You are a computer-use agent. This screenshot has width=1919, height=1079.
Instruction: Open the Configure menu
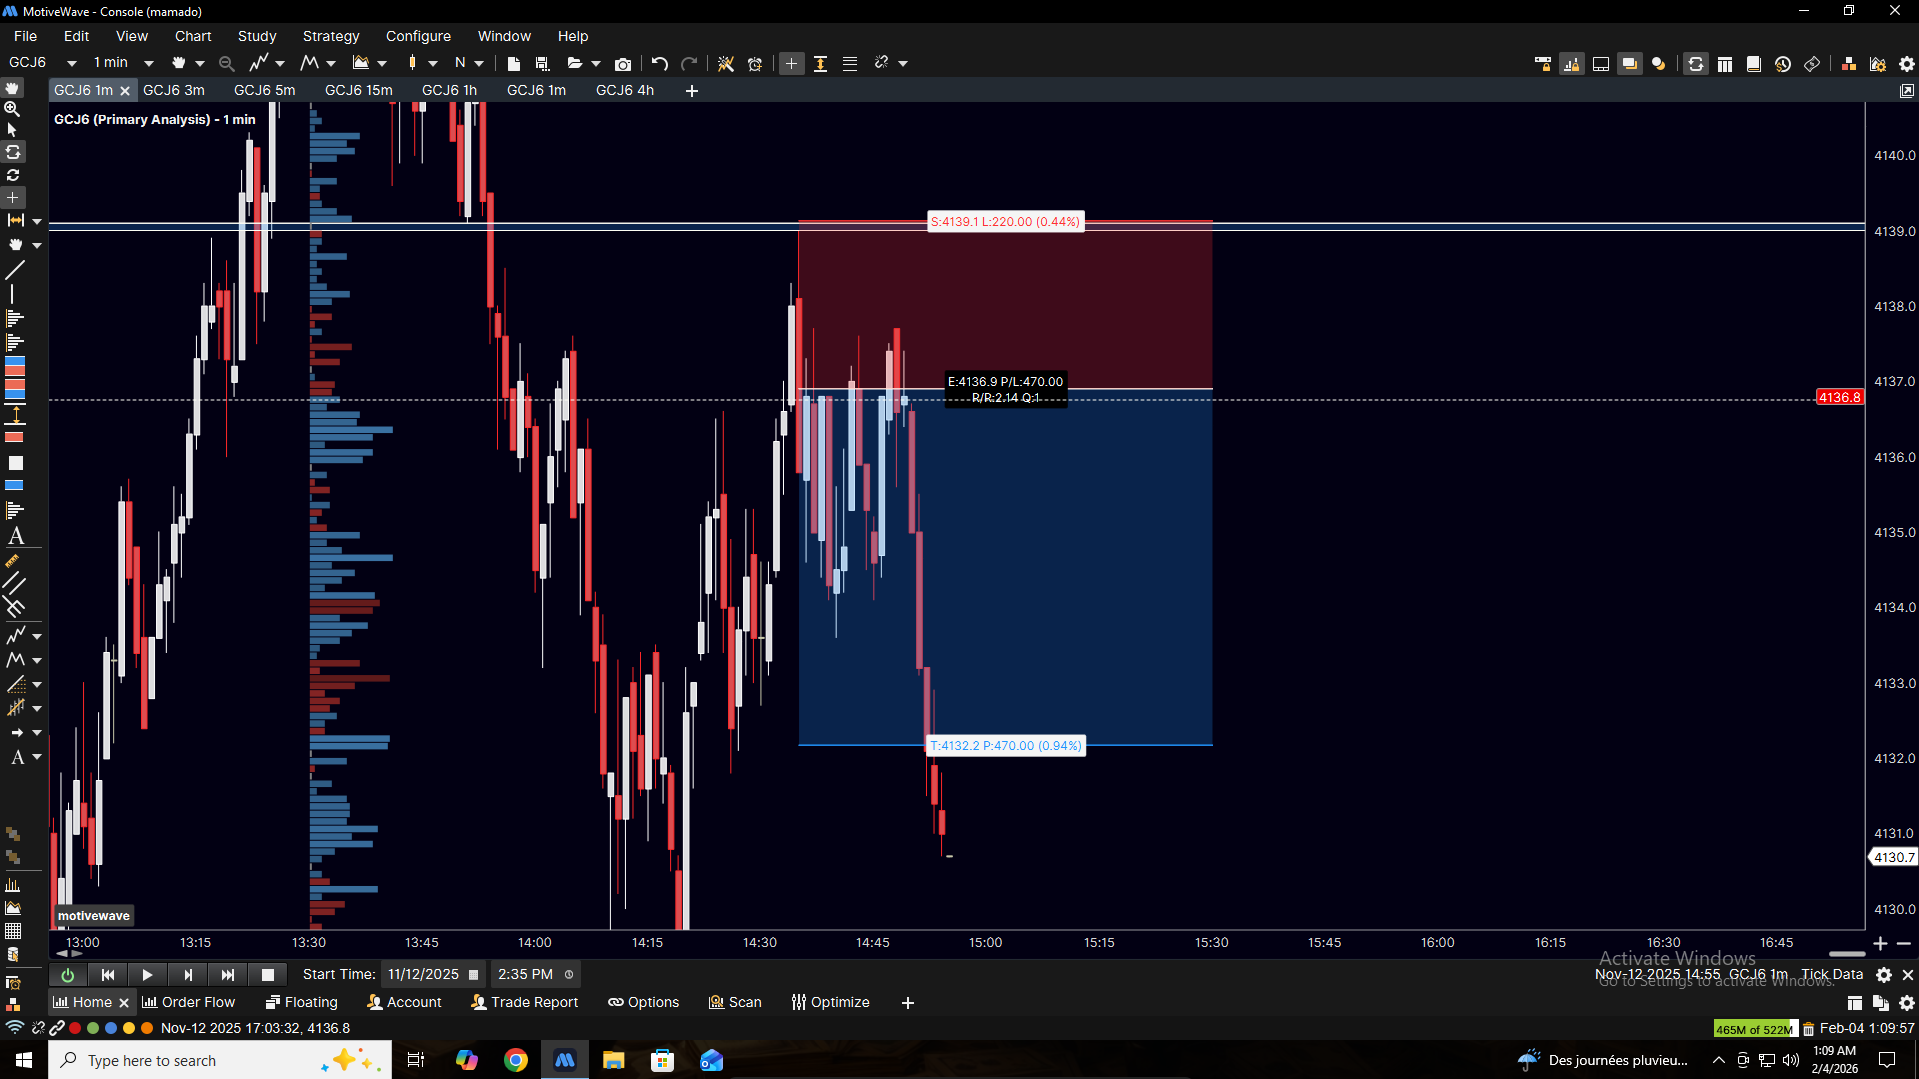pyautogui.click(x=418, y=36)
